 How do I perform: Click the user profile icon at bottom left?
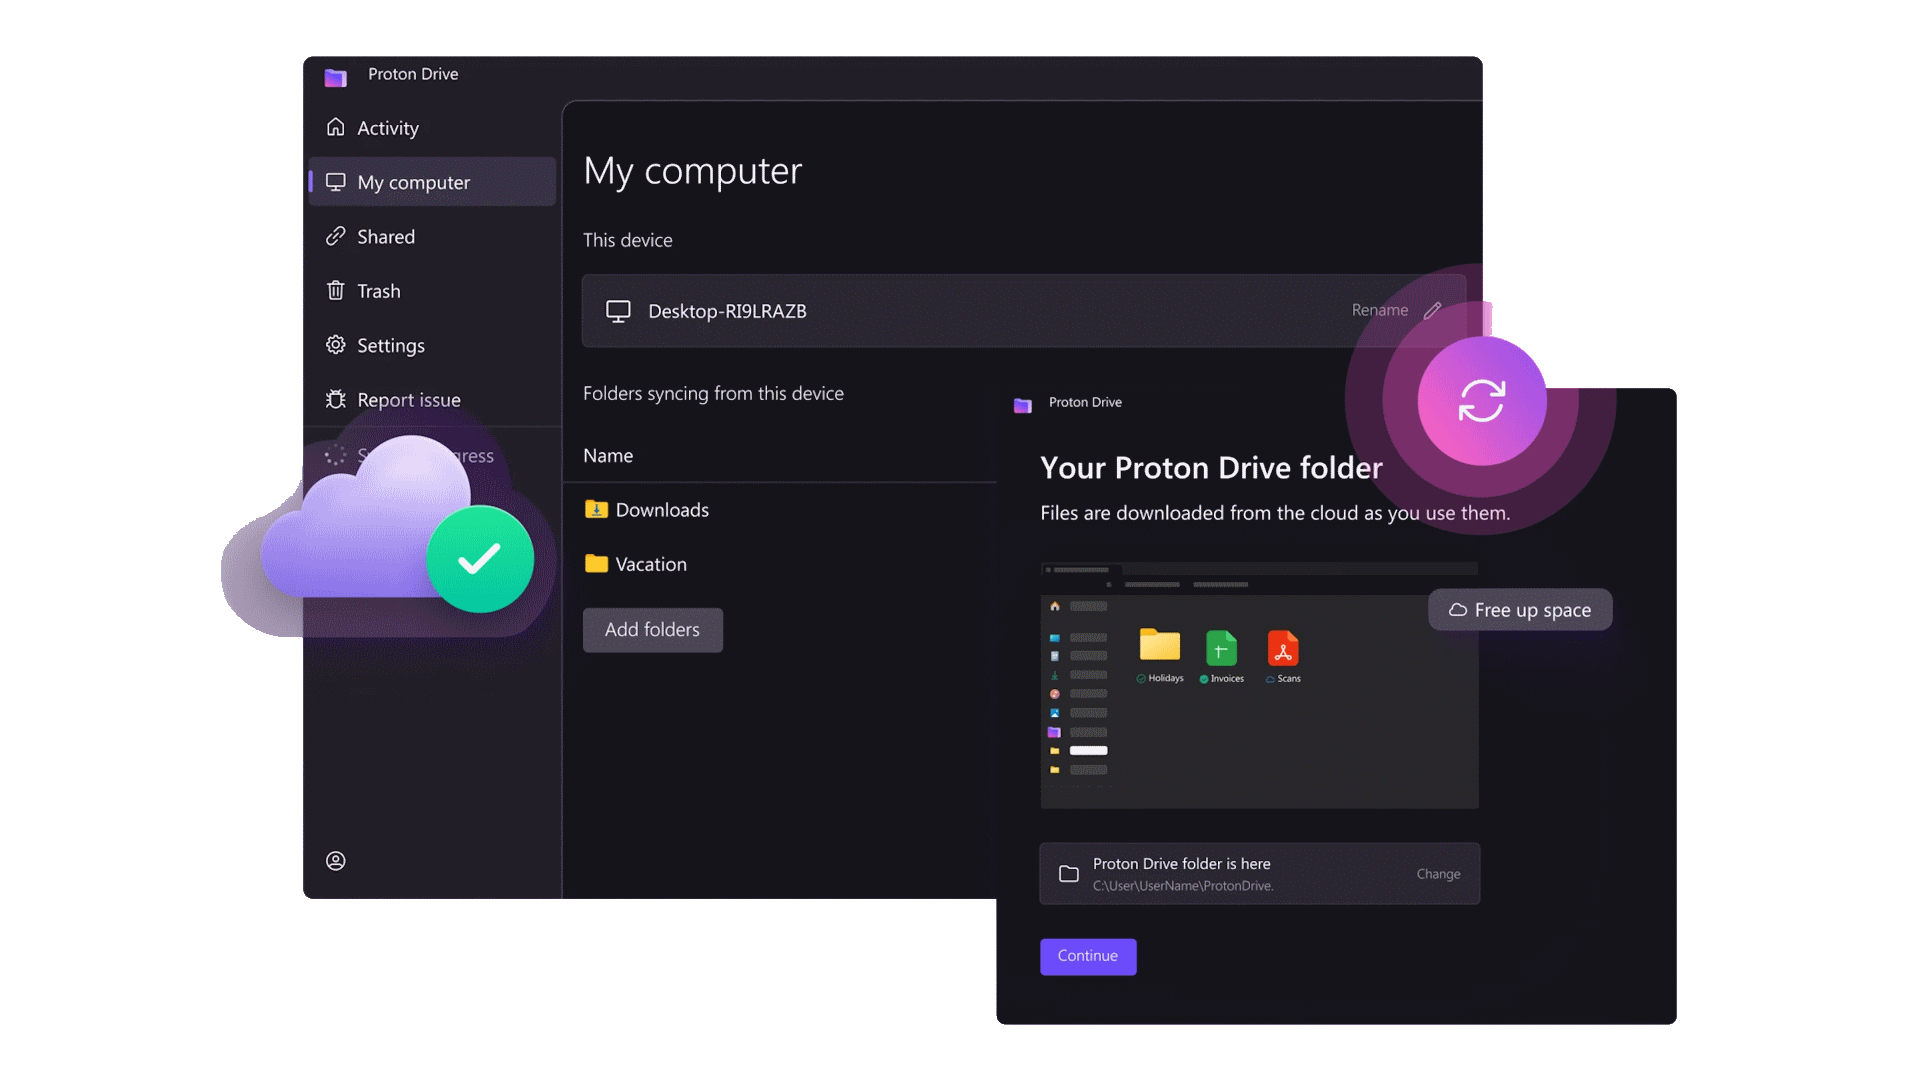(x=338, y=862)
